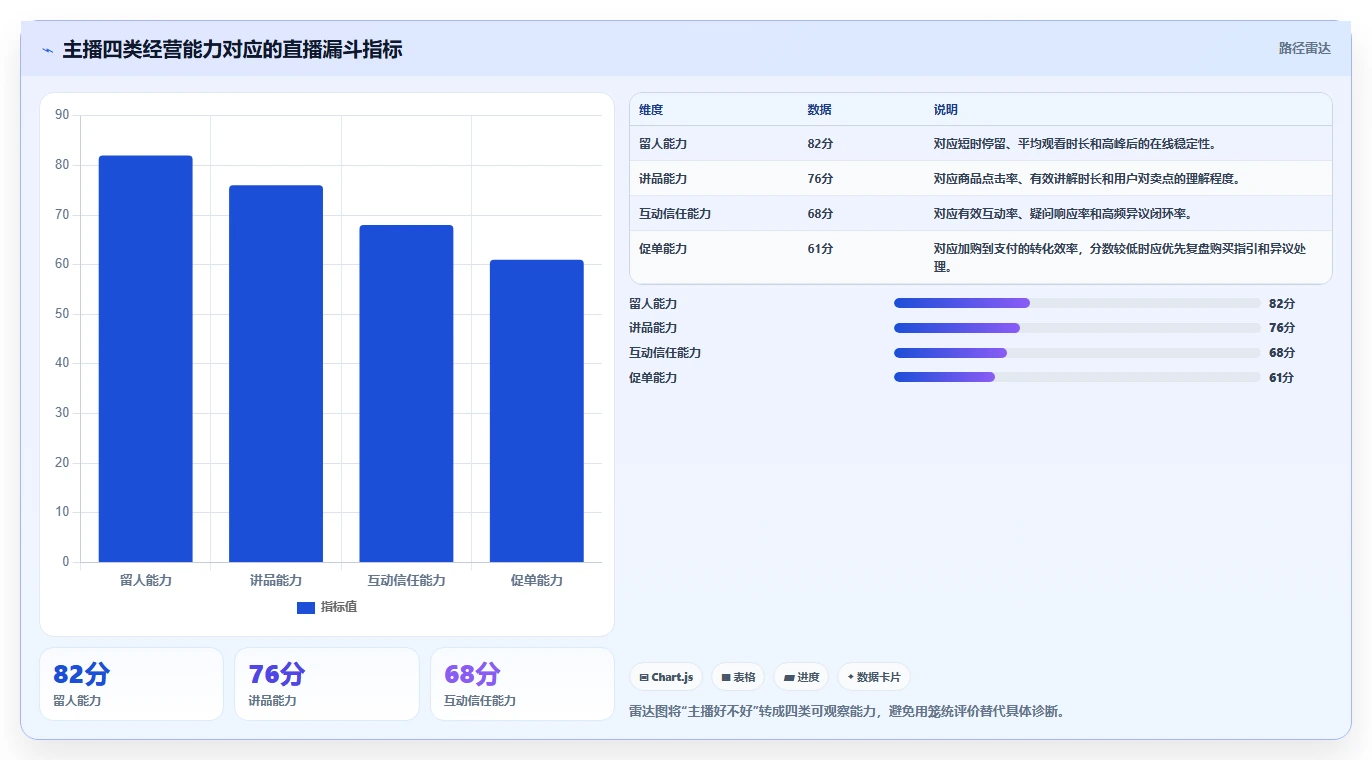Click the 指标值 legend label
The image size is (1372, 760).
[x=339, y=607]
